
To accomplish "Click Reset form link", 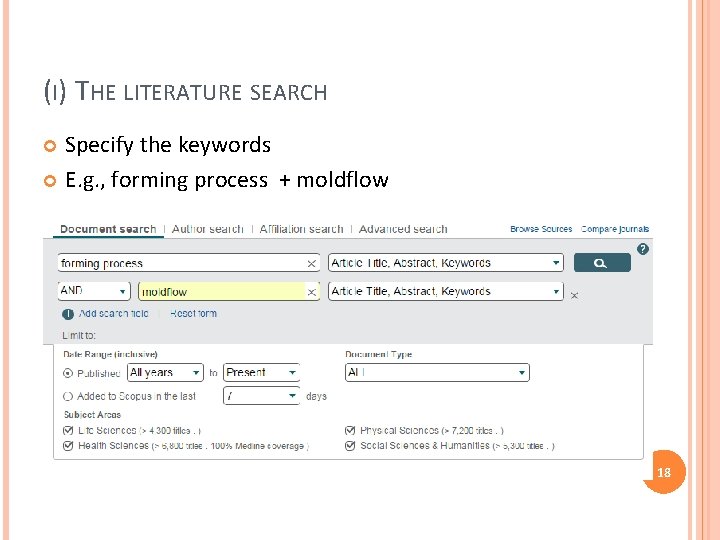I will click(193, 314).
